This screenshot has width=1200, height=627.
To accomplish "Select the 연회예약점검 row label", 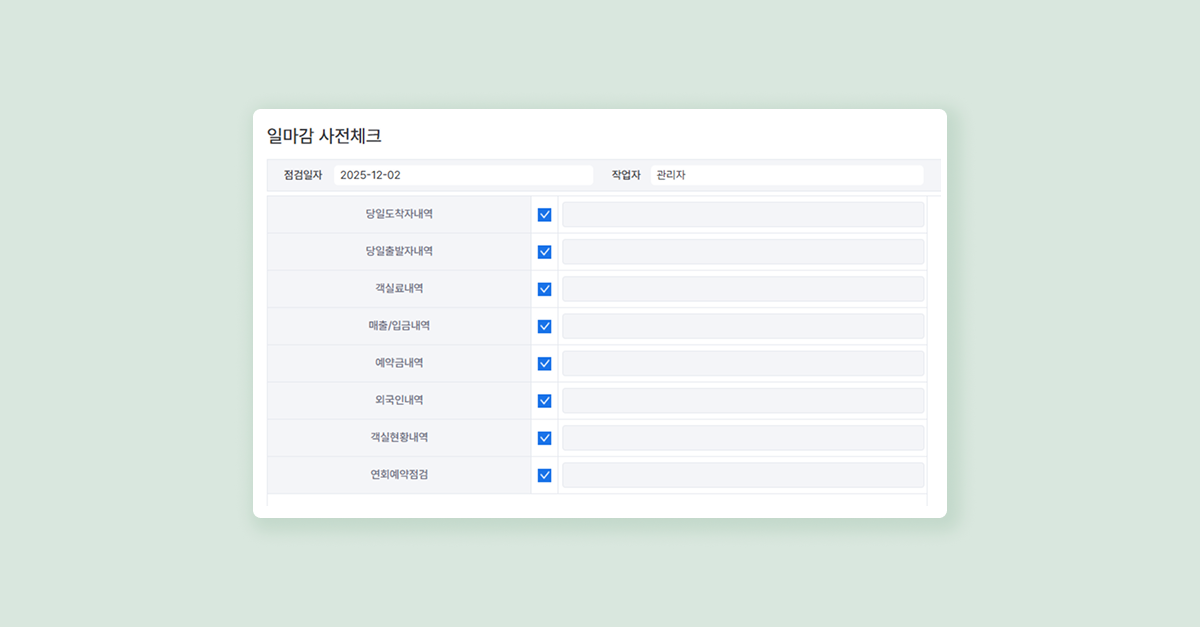I will [x=399, y=475].
